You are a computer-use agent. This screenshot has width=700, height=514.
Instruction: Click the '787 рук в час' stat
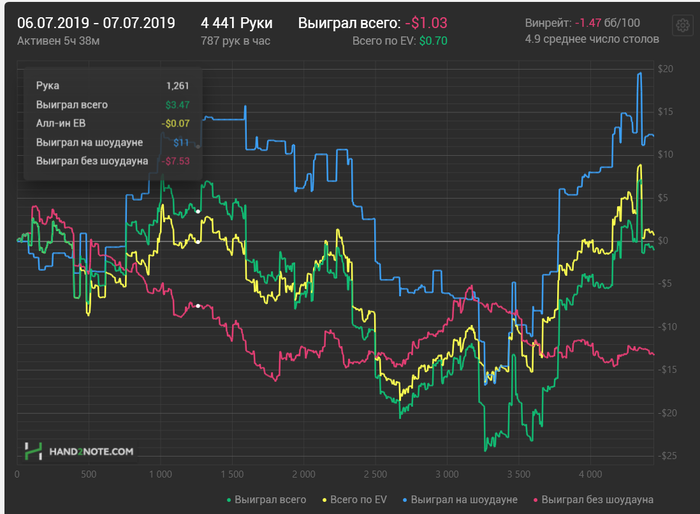point(236,41)
